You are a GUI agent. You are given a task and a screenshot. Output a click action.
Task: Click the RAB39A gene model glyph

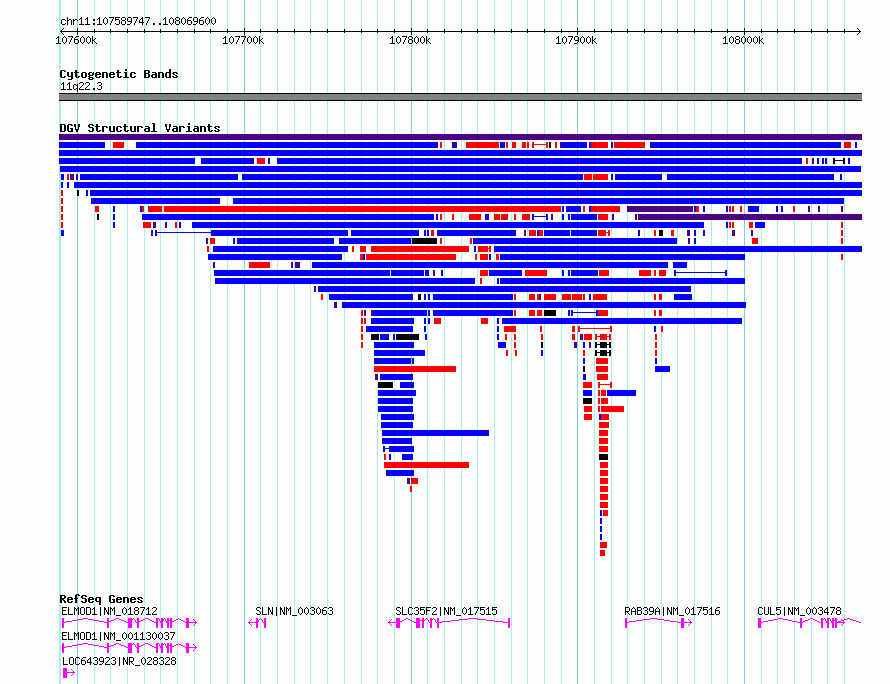click(658, 623)
